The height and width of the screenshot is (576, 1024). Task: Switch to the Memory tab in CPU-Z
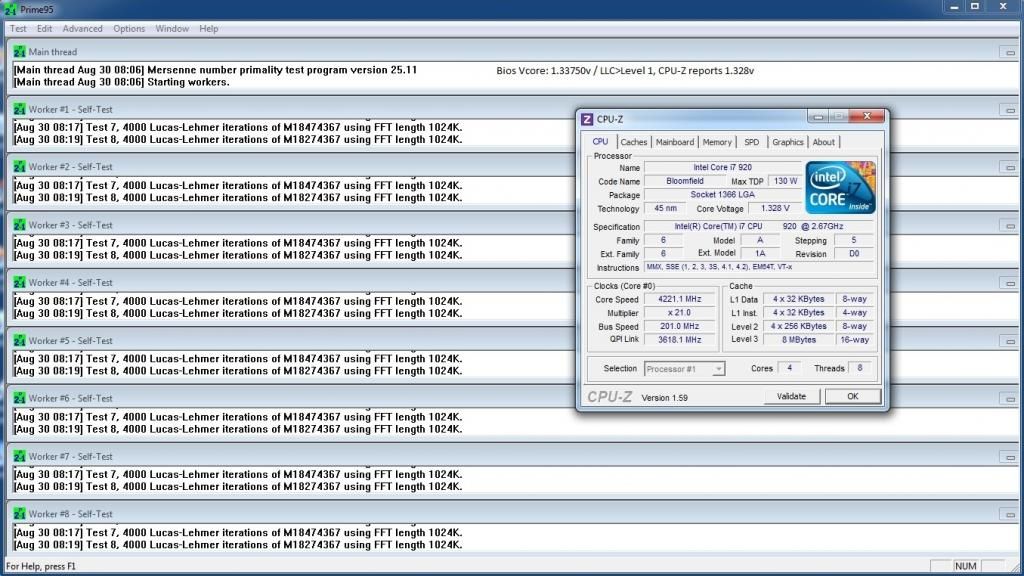click(717, 142)
